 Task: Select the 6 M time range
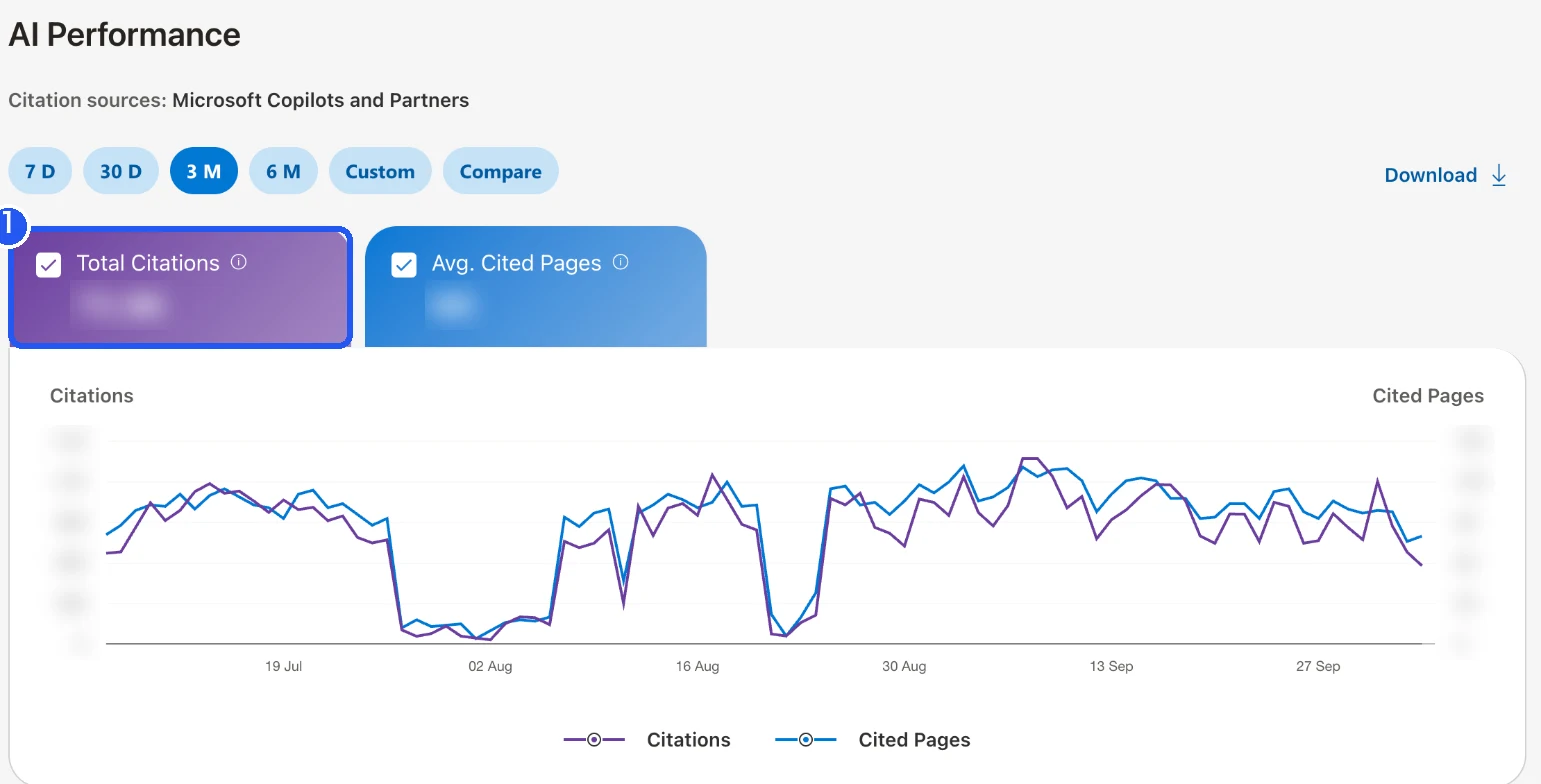(x=283, y=171)
